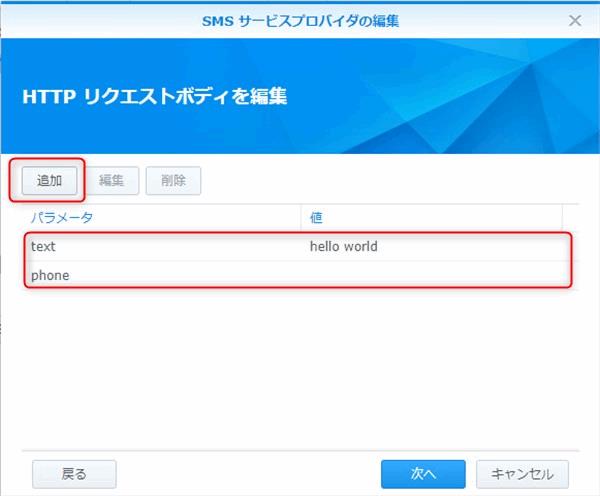Click the 追加 (Add) button
This screenshot has width=600, height=496.
49,181
